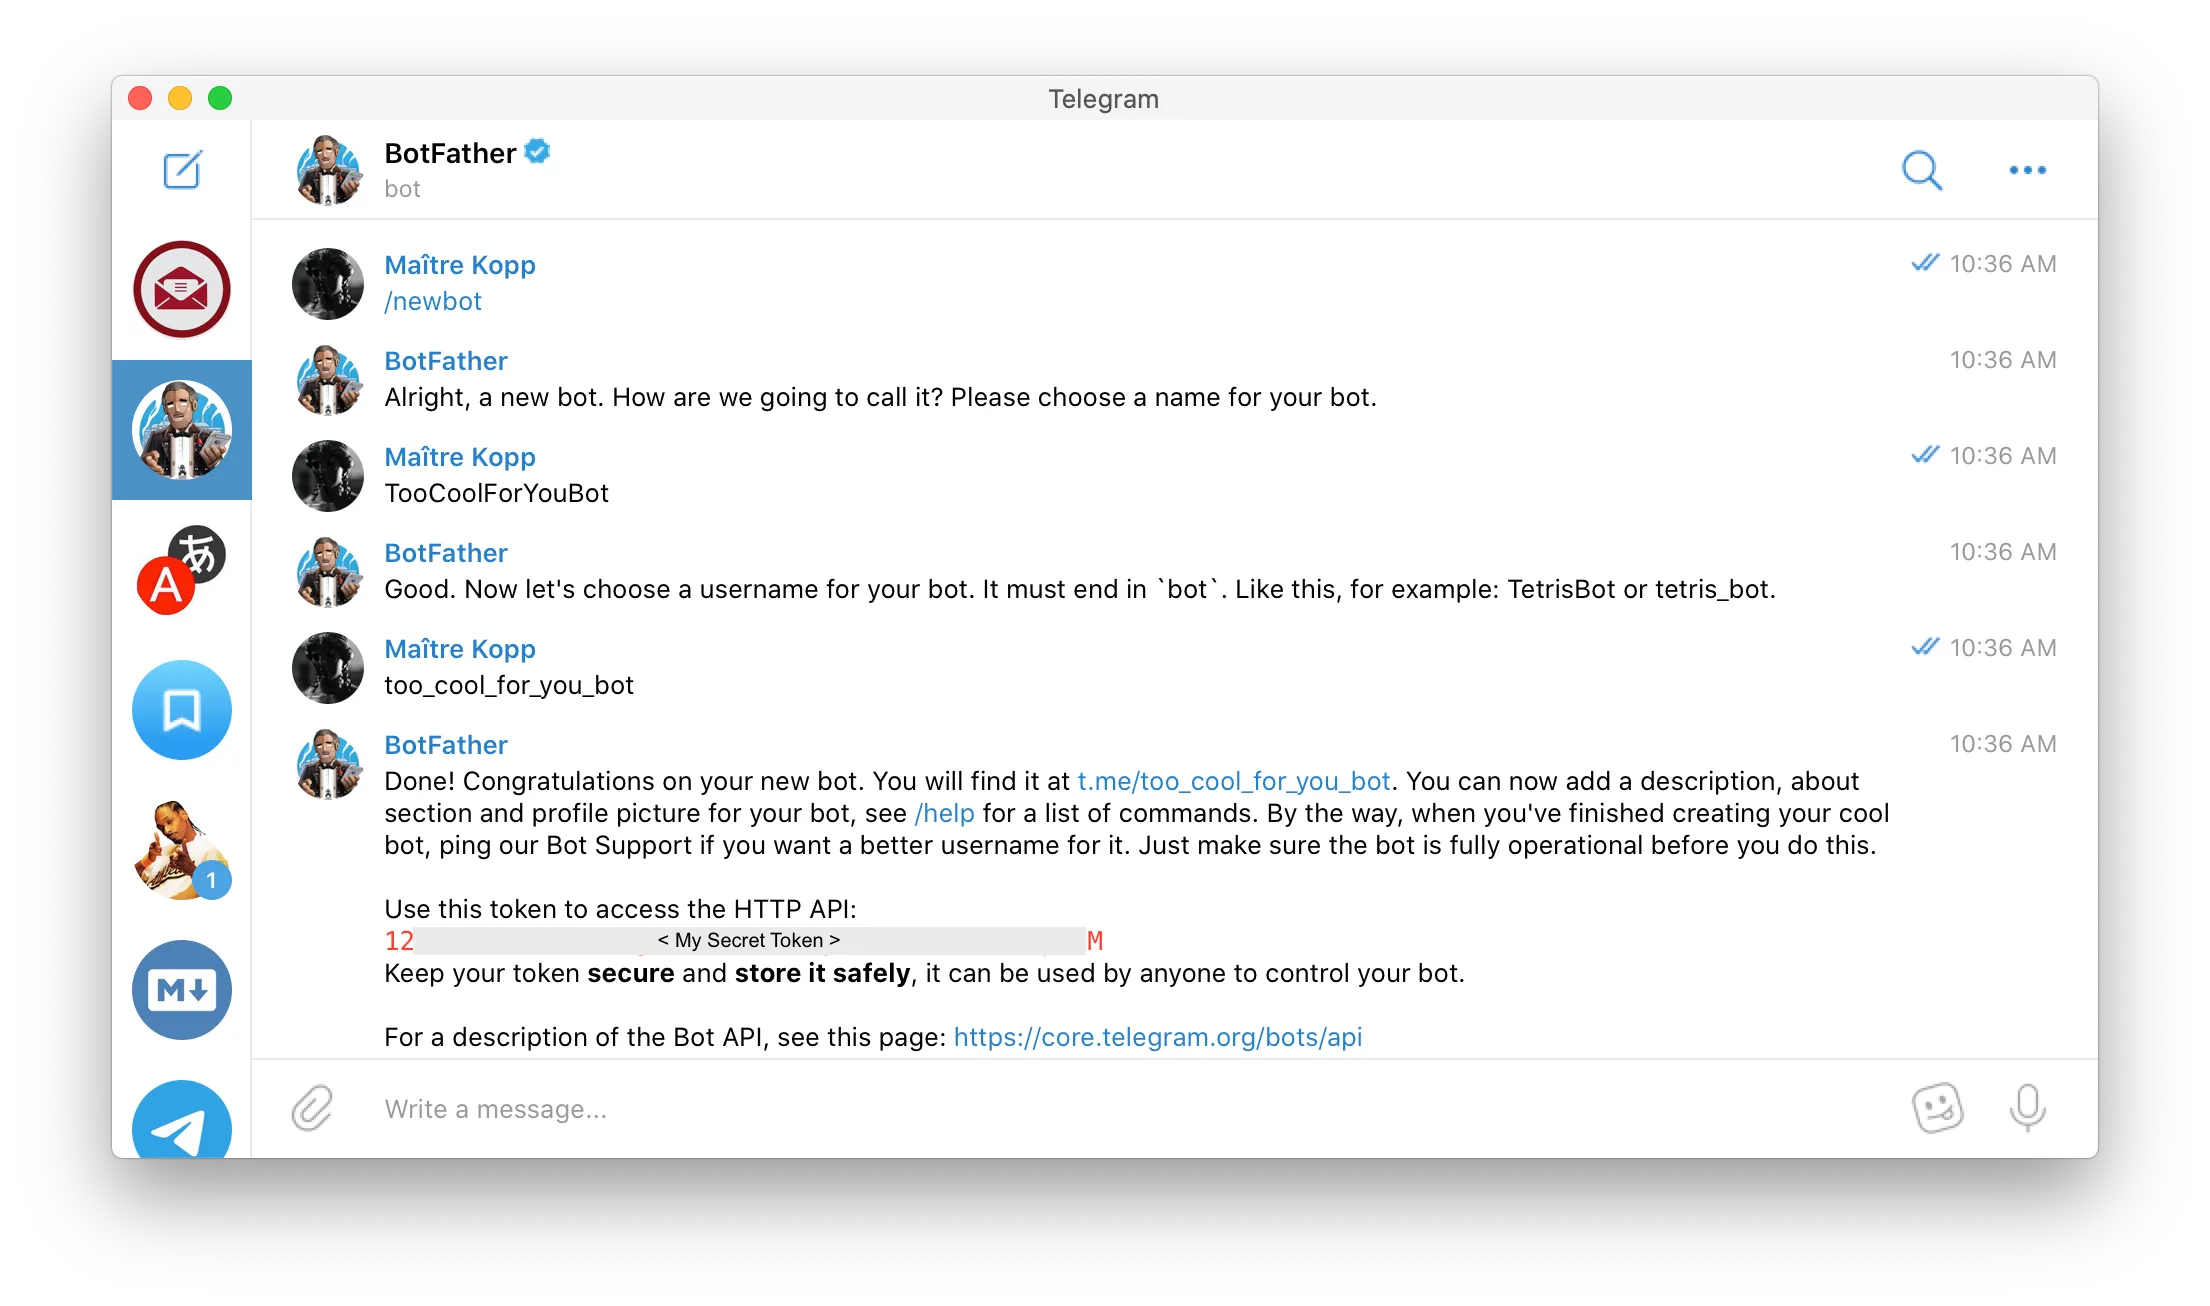
Task: Click BotFather's verified badge
Action: pos(537,151)
